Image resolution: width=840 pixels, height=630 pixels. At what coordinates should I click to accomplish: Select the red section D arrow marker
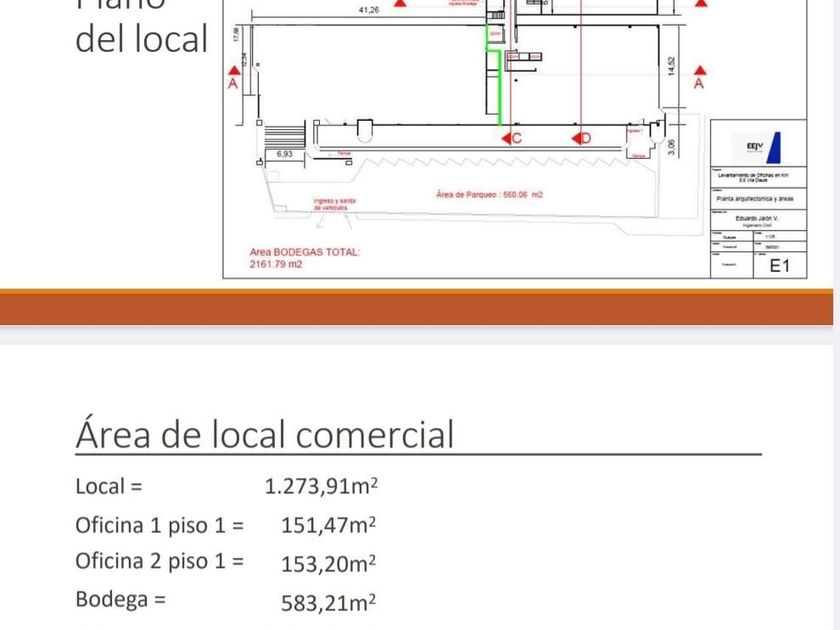(576, 138)
